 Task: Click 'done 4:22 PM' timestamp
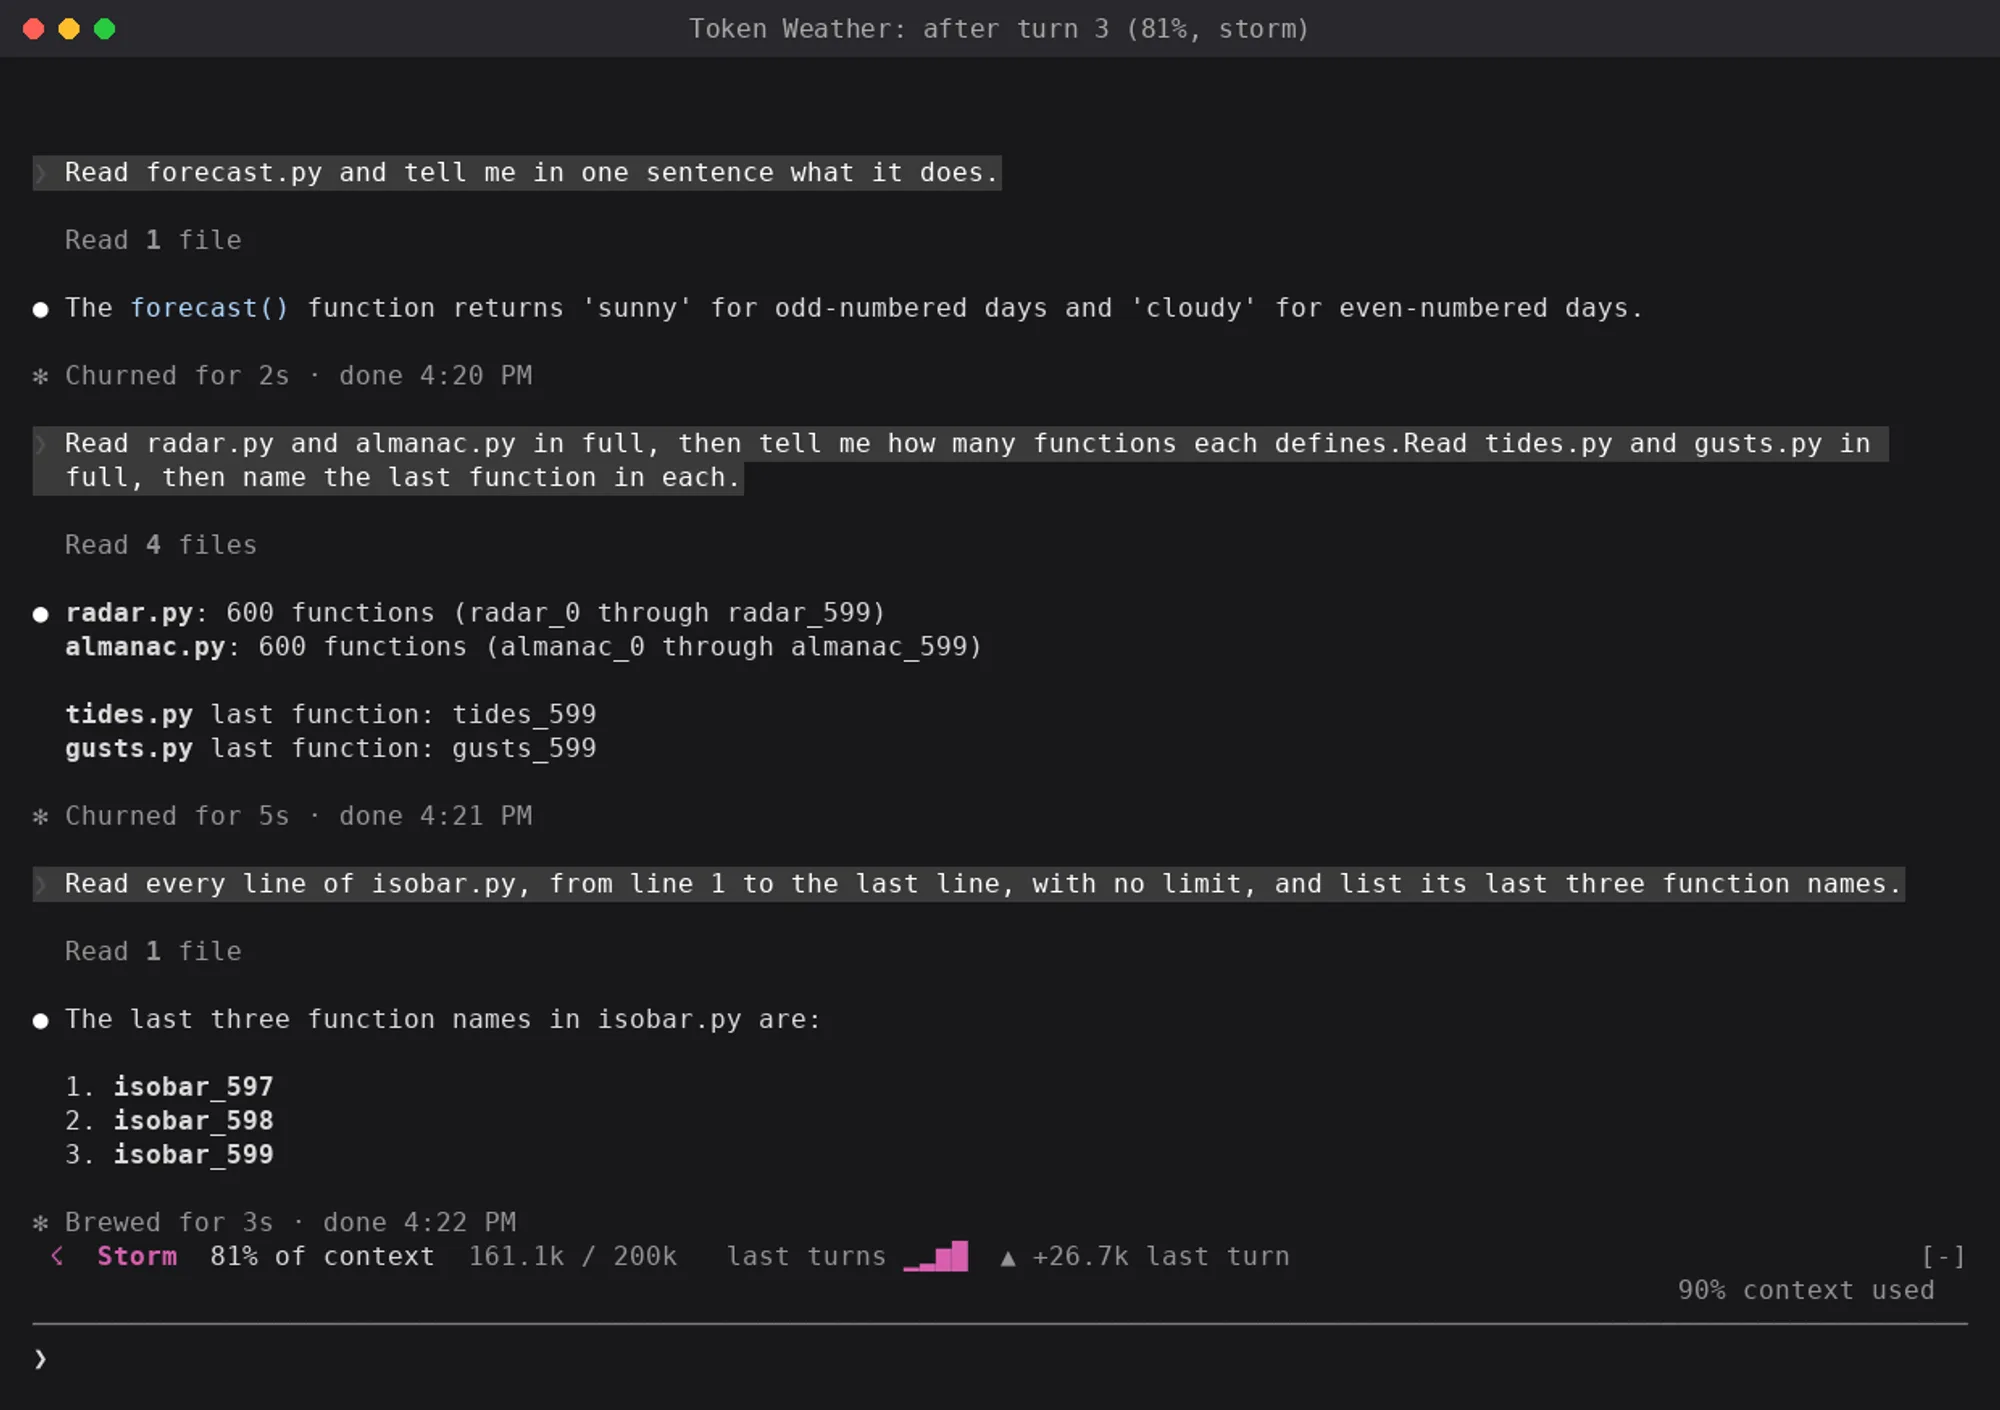coord(419,1222)
